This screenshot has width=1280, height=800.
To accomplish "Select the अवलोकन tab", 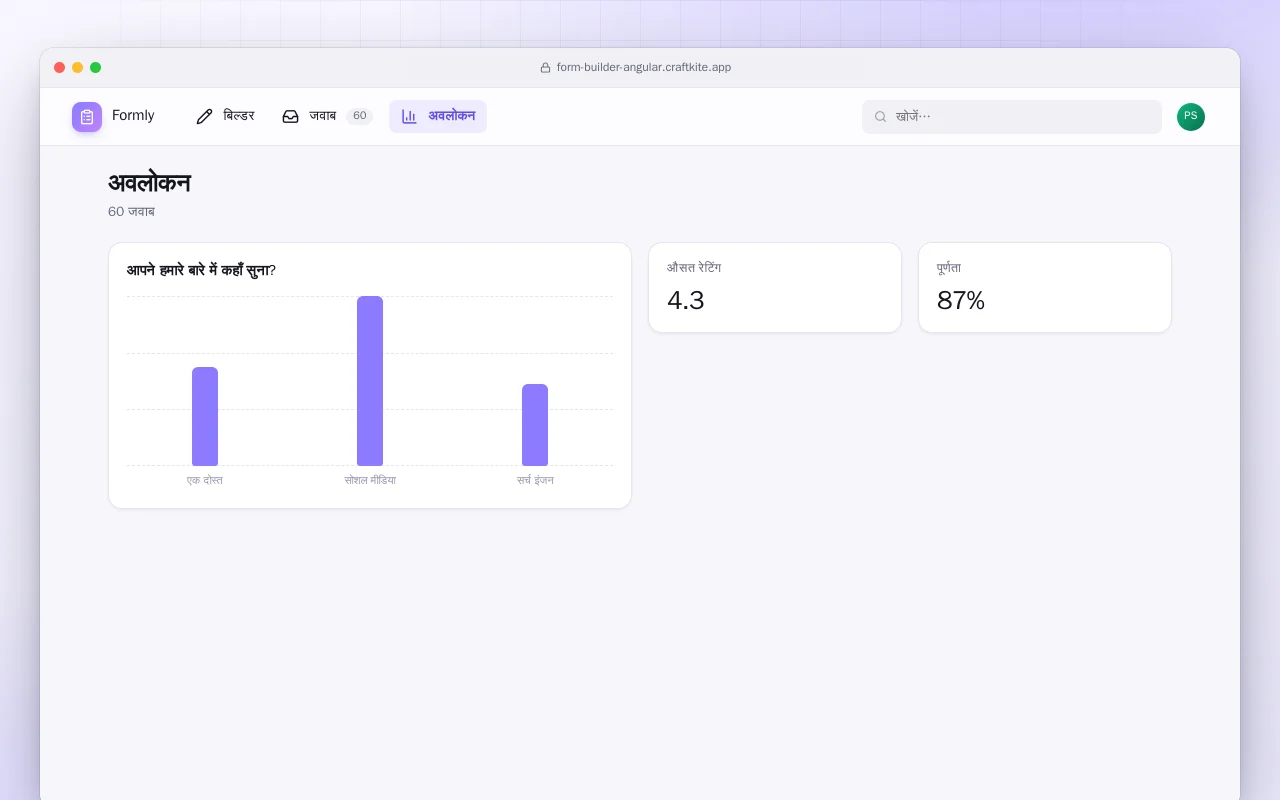I will tap(438, 116).
